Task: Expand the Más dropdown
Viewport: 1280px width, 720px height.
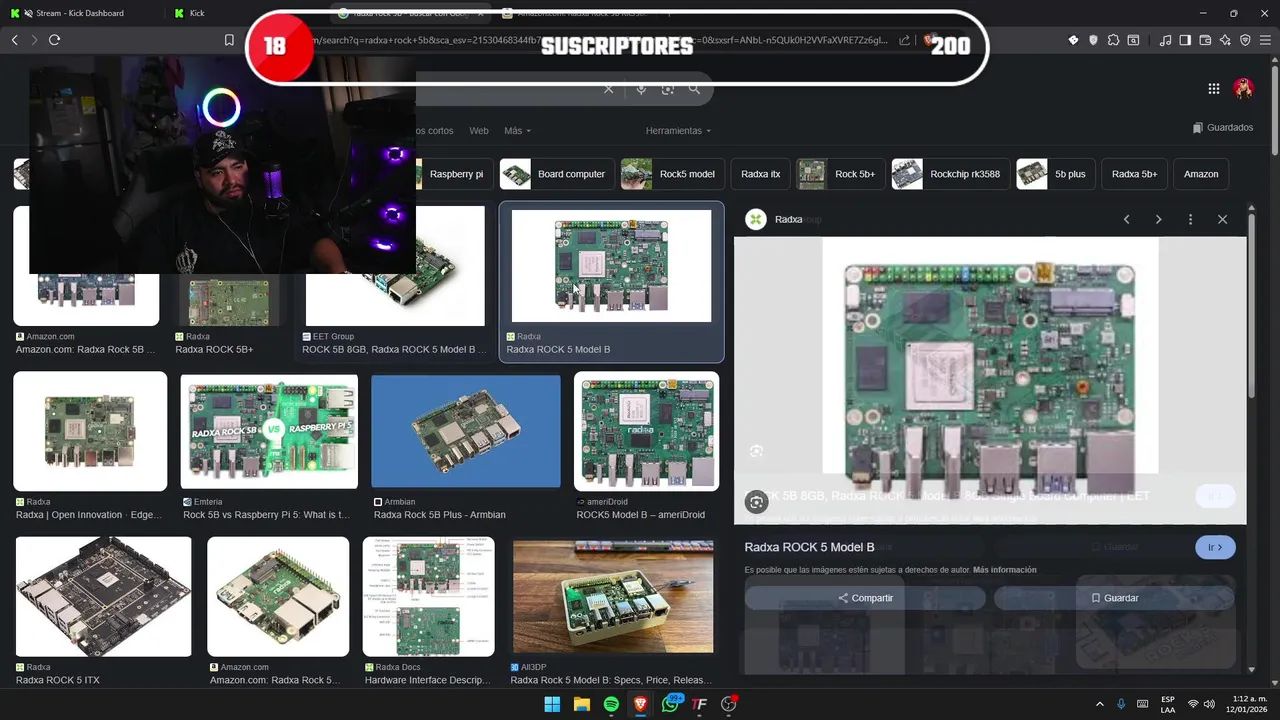Action: [x=517, y=131]
